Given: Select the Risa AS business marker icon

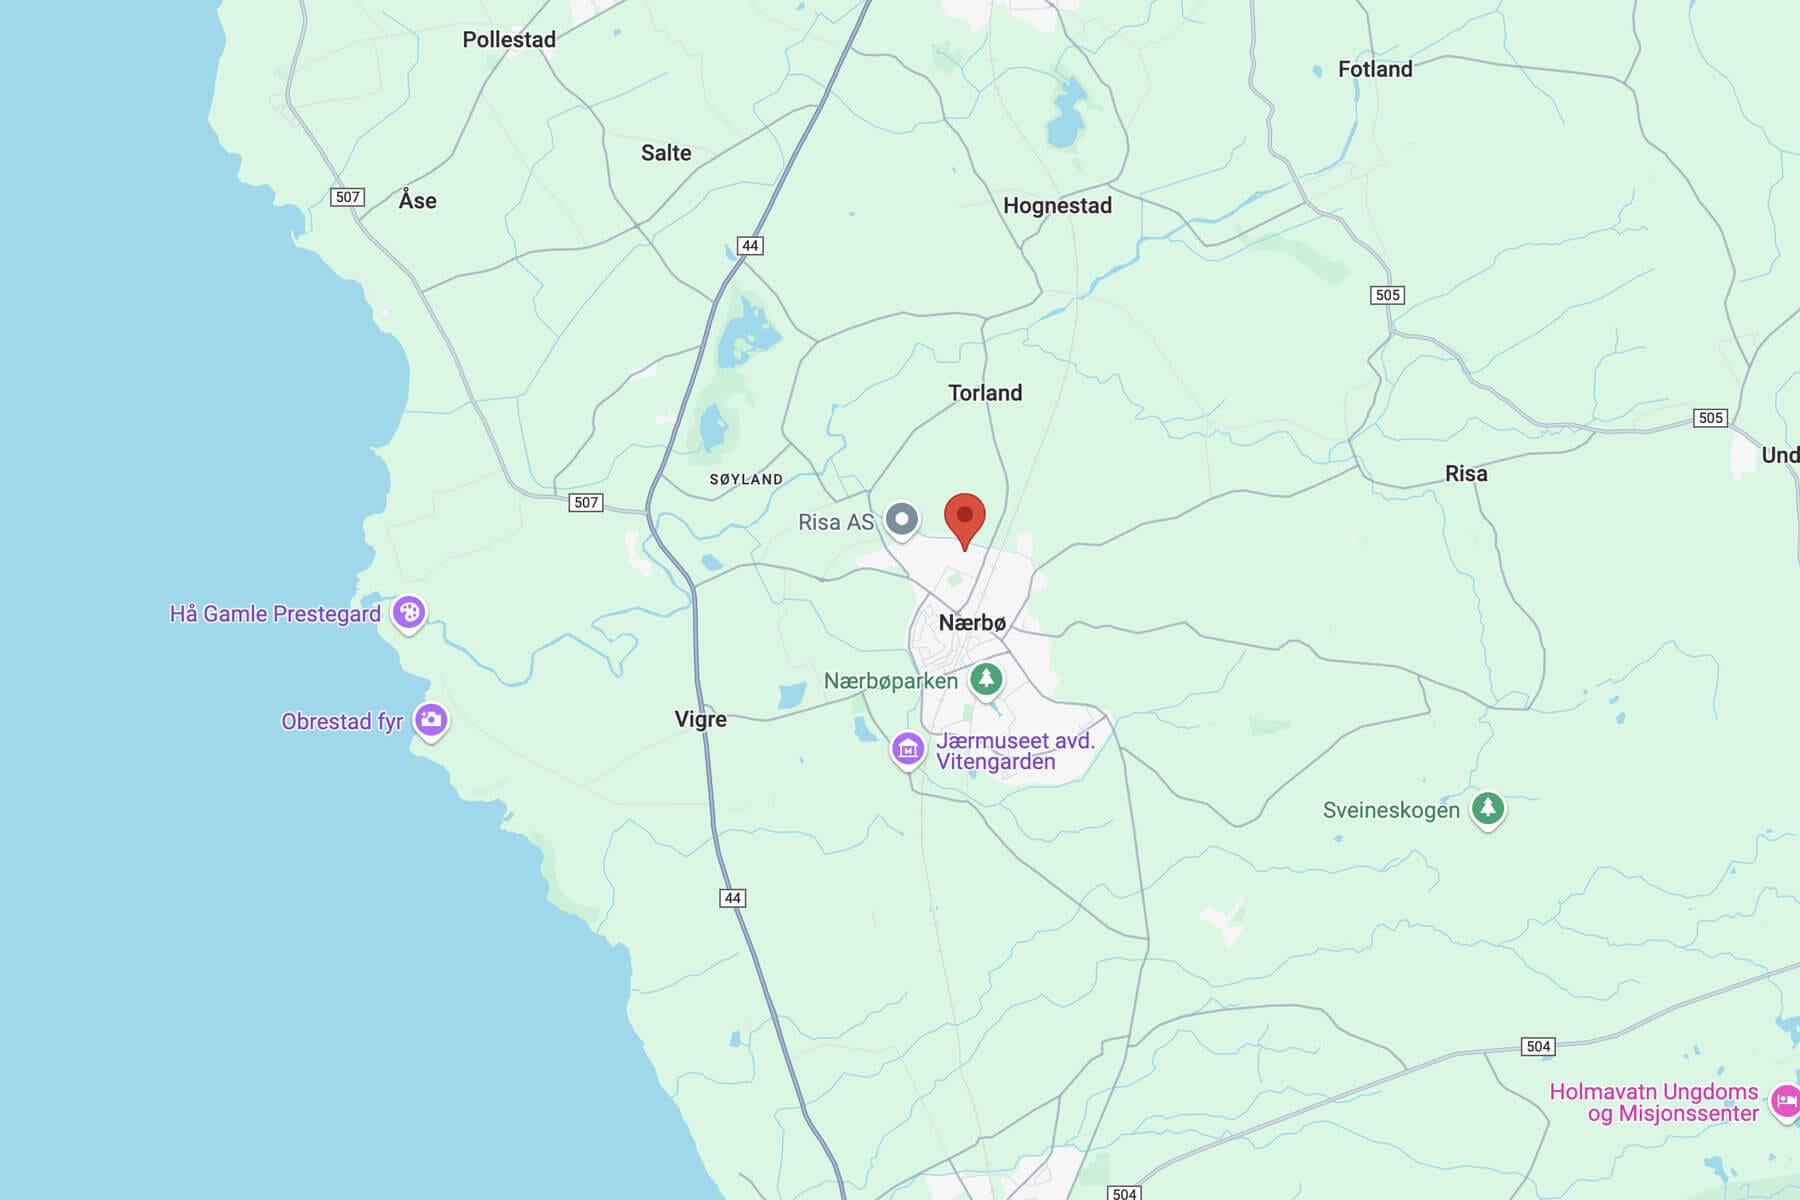Looking at the screenshot, I should point(902,520).
